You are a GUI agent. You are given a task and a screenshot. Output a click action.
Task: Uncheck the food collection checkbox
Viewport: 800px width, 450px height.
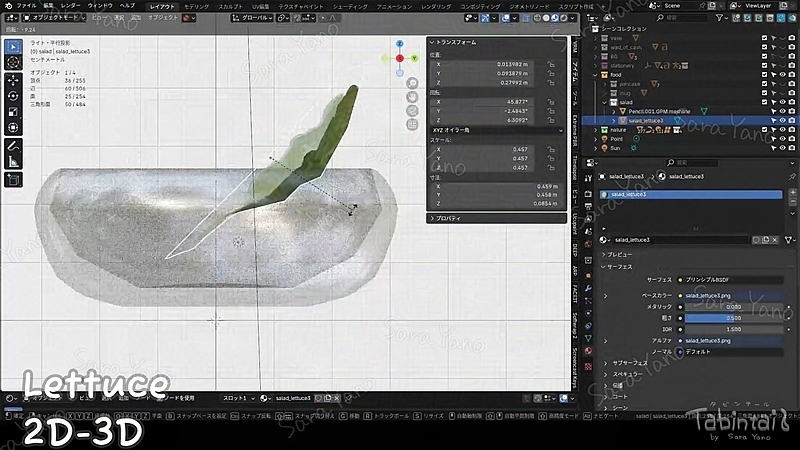pyautogui.click(x=764, y=74)
